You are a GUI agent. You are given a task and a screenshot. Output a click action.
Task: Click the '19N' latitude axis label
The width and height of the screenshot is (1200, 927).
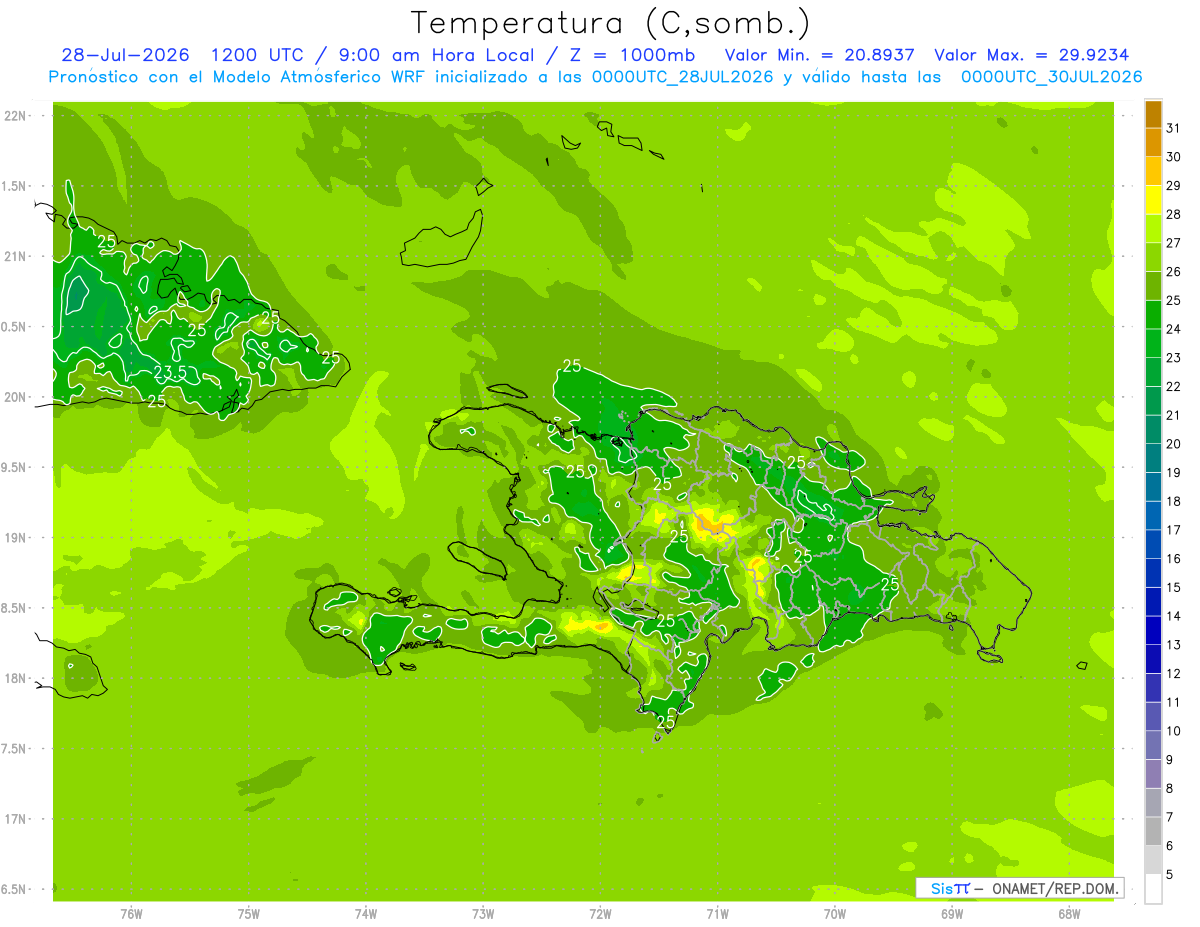tap(16, 538)
